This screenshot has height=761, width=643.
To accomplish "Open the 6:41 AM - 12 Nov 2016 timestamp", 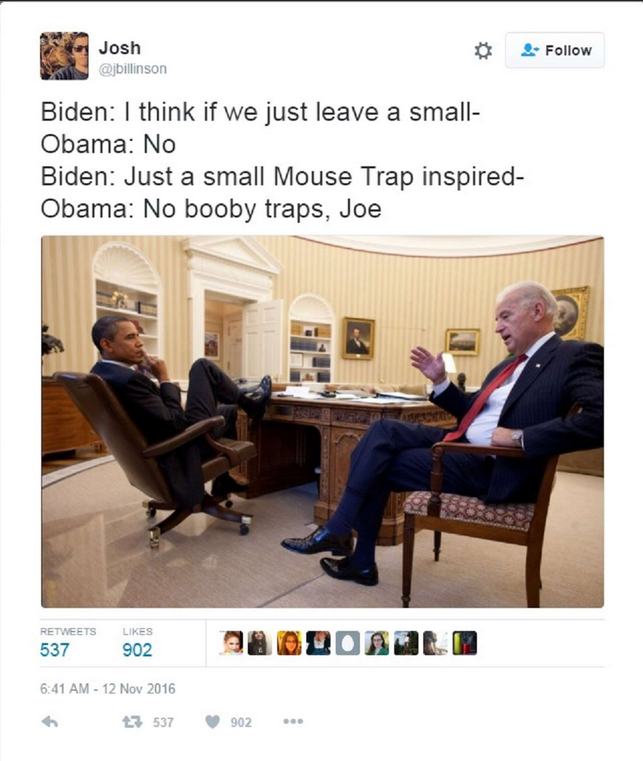I will click(x=108, y=689).
